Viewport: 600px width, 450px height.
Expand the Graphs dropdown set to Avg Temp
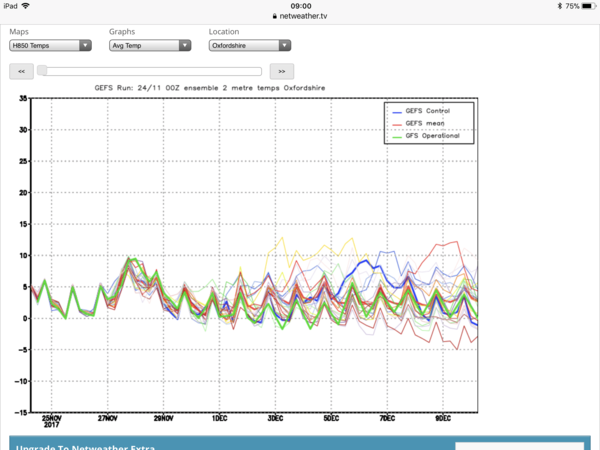coord(150,45)
